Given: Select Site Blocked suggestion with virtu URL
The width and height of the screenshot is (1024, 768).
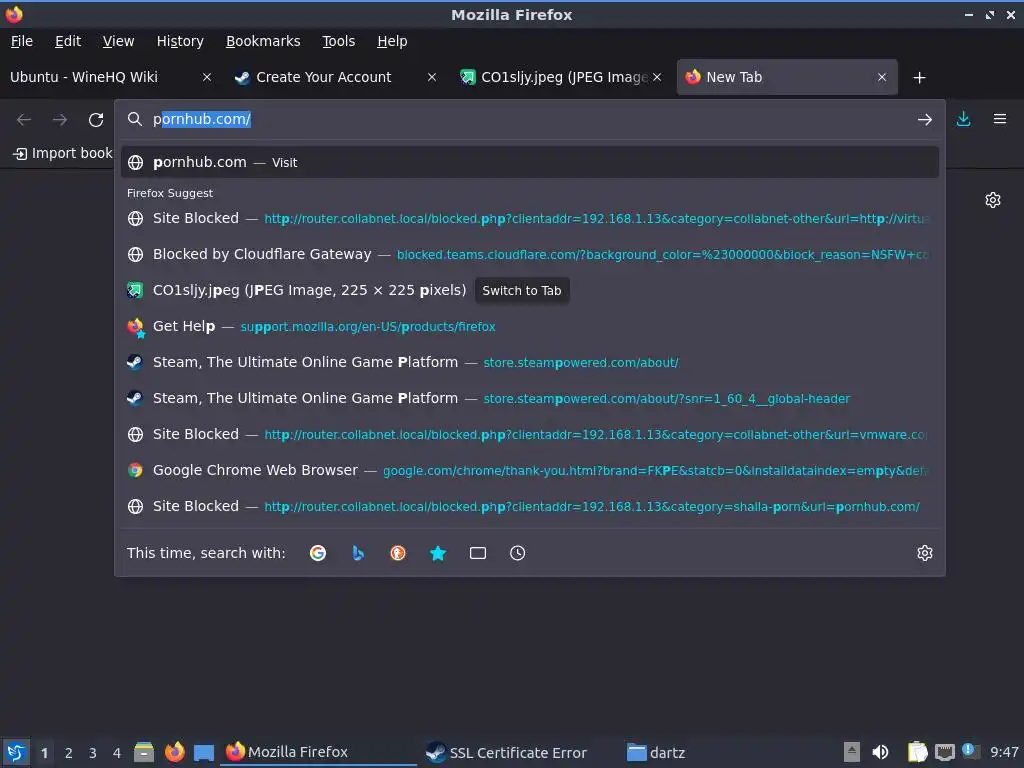Looking at the screenshot, I should [530, 218].
